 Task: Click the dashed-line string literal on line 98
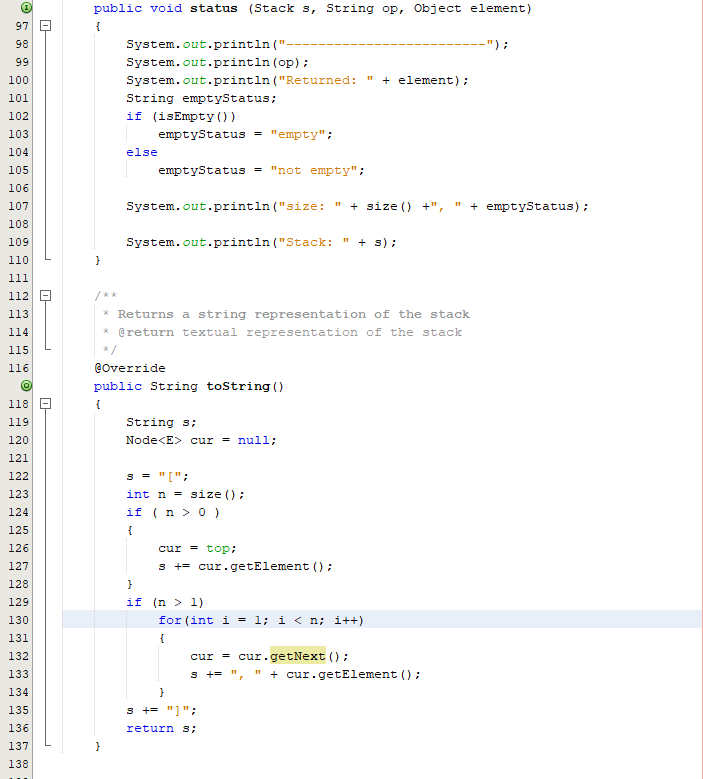386,44
